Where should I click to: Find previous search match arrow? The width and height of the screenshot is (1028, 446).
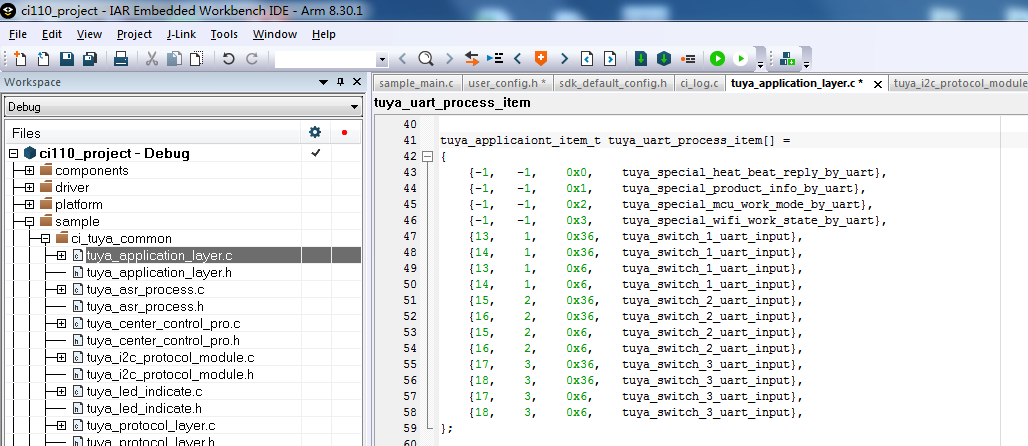tap(403, 59)
